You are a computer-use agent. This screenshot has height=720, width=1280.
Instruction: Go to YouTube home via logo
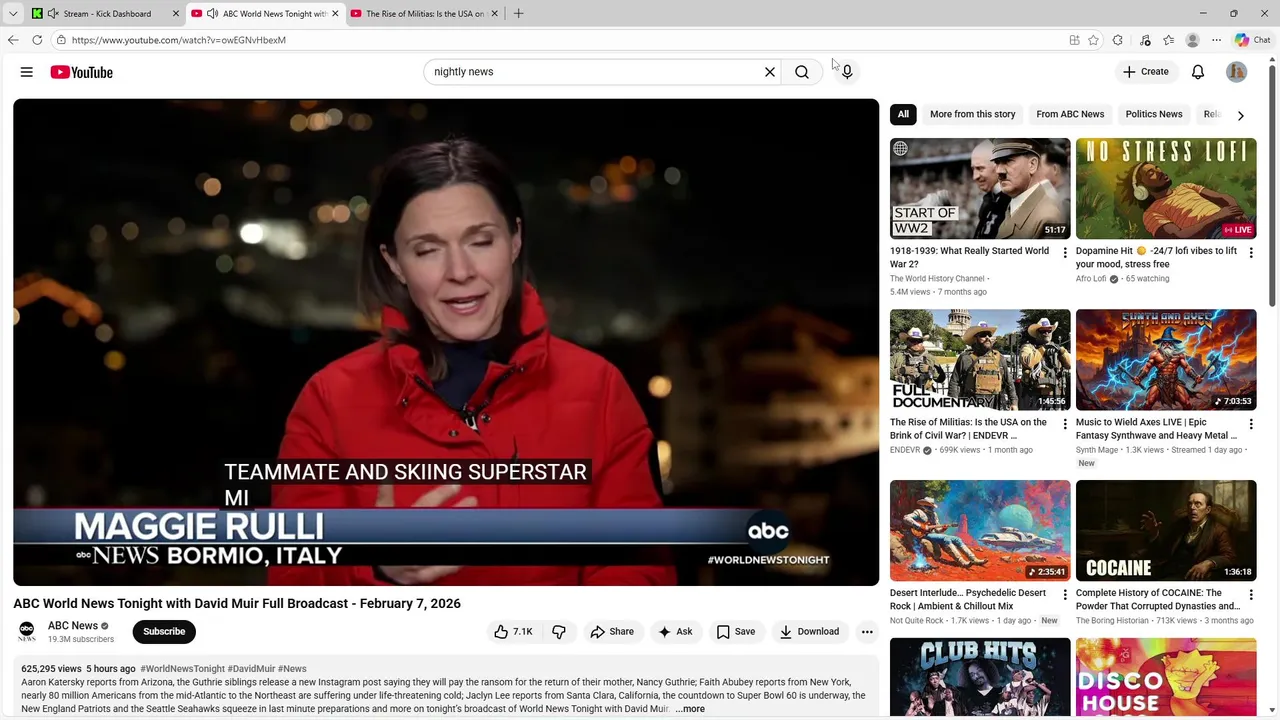point(81,72)
